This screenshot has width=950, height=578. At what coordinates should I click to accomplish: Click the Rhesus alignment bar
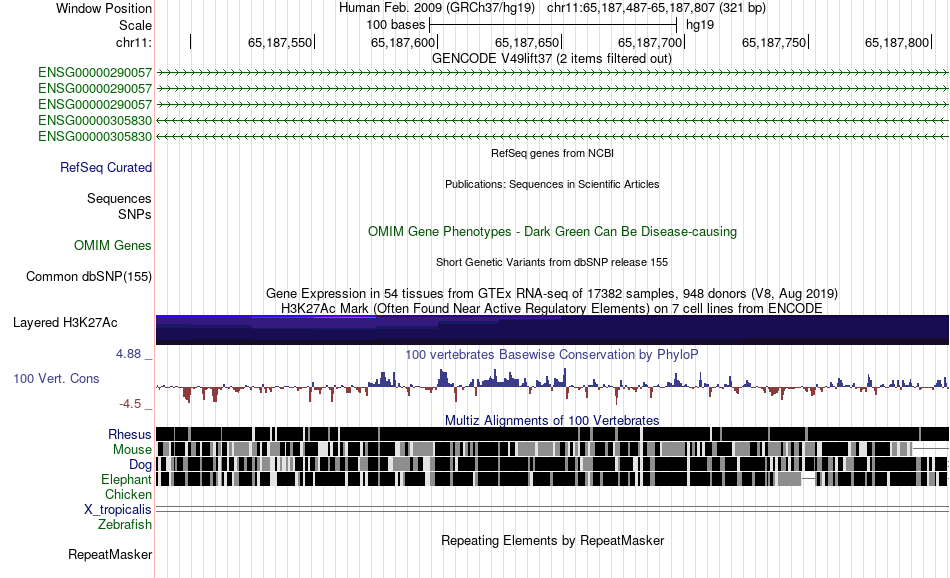click(x=552, y=434)
